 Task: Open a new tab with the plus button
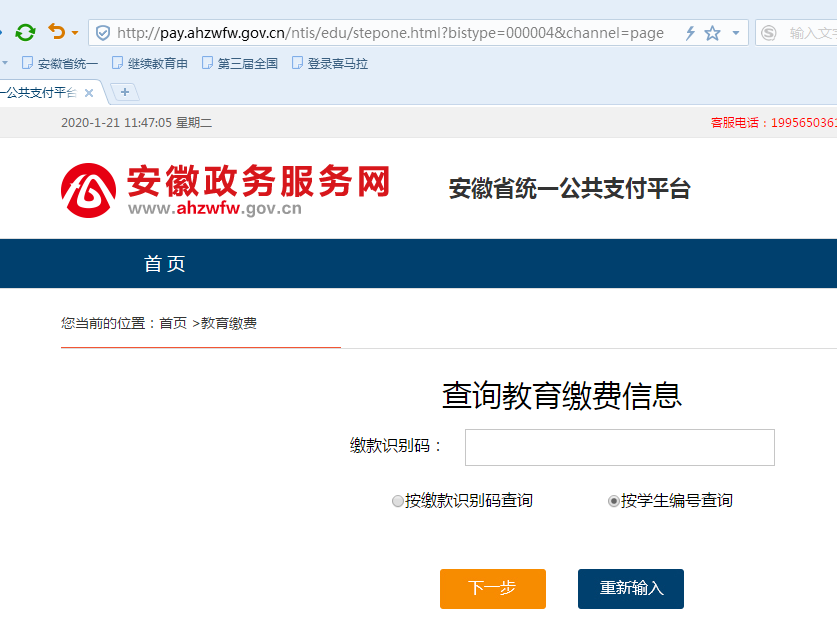125,92
